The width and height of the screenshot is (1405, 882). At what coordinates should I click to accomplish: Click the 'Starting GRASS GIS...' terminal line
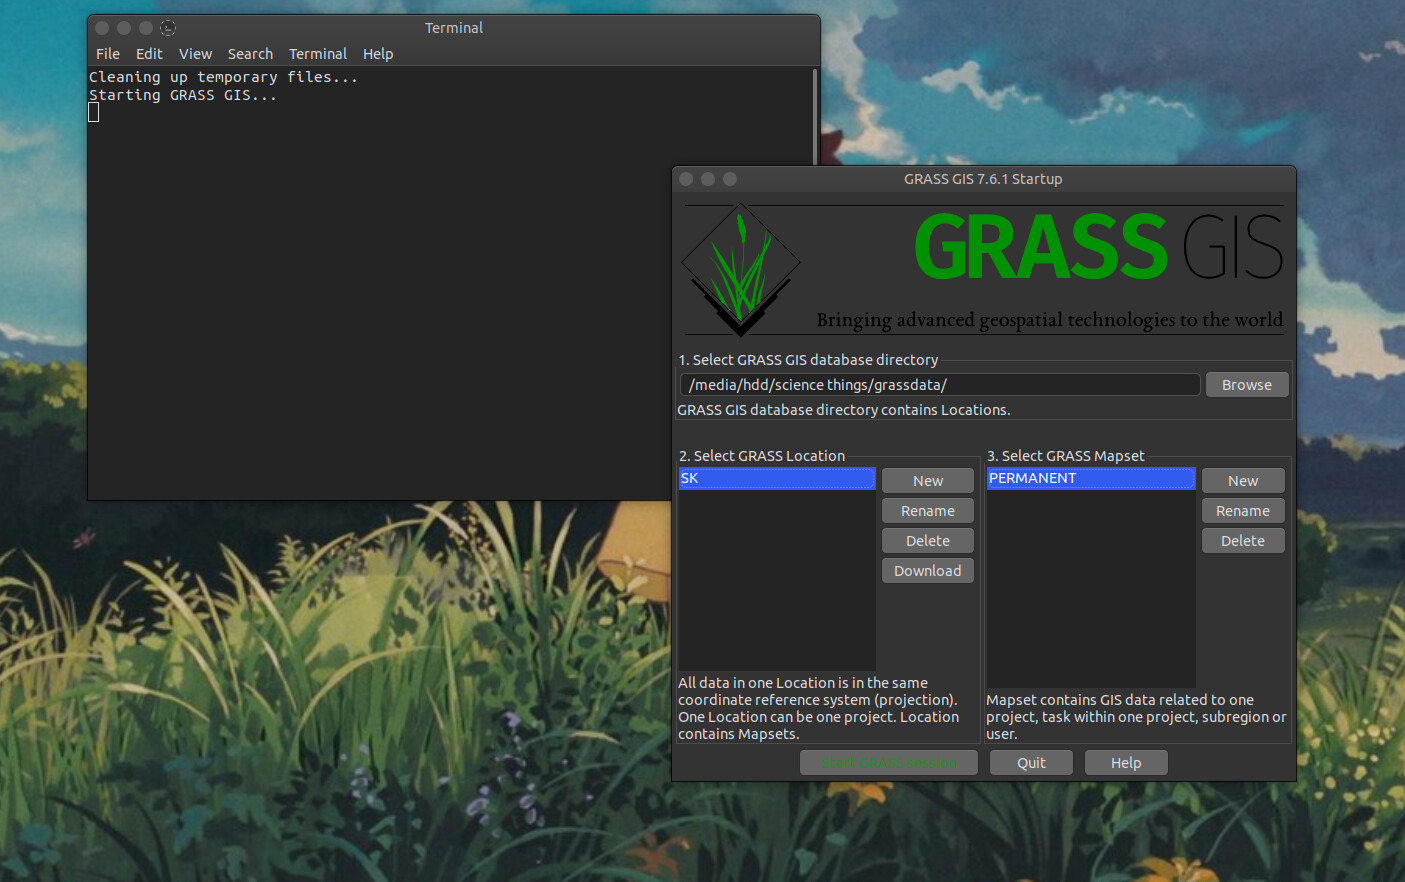183,95
